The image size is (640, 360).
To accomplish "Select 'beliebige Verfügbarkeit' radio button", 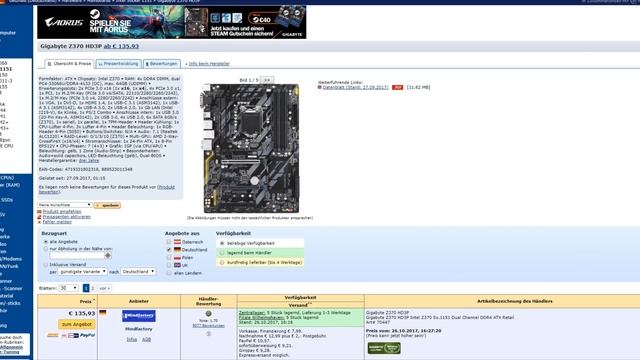I will [222, 243].
